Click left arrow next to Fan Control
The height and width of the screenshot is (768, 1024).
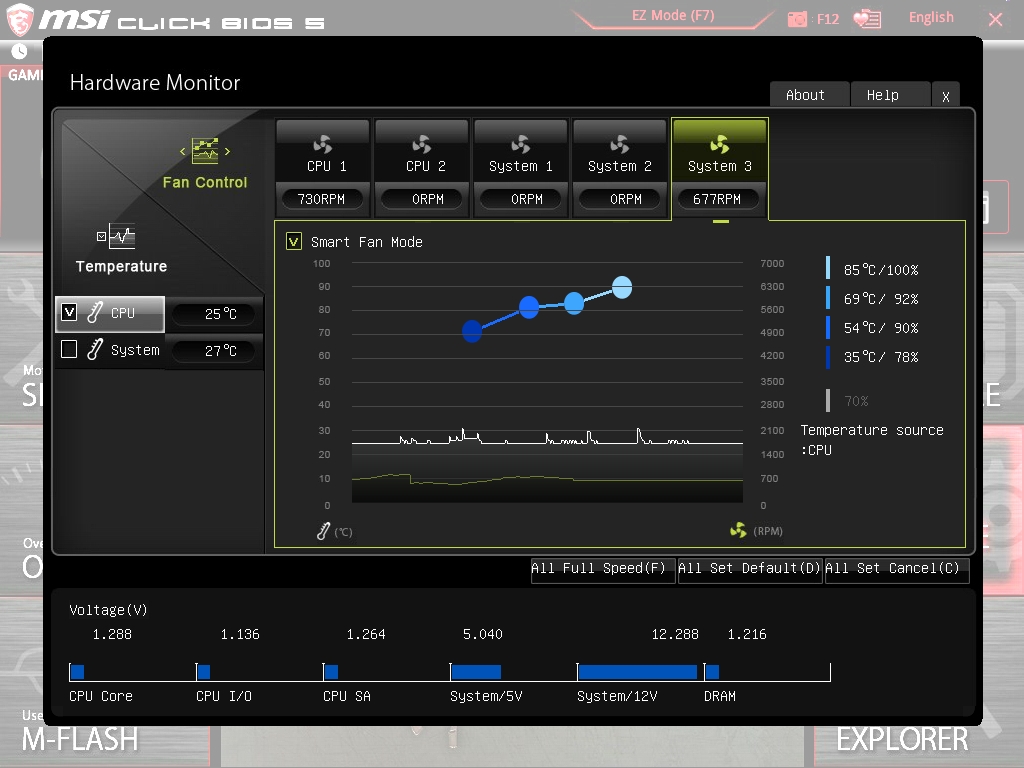tap(183, 152)
